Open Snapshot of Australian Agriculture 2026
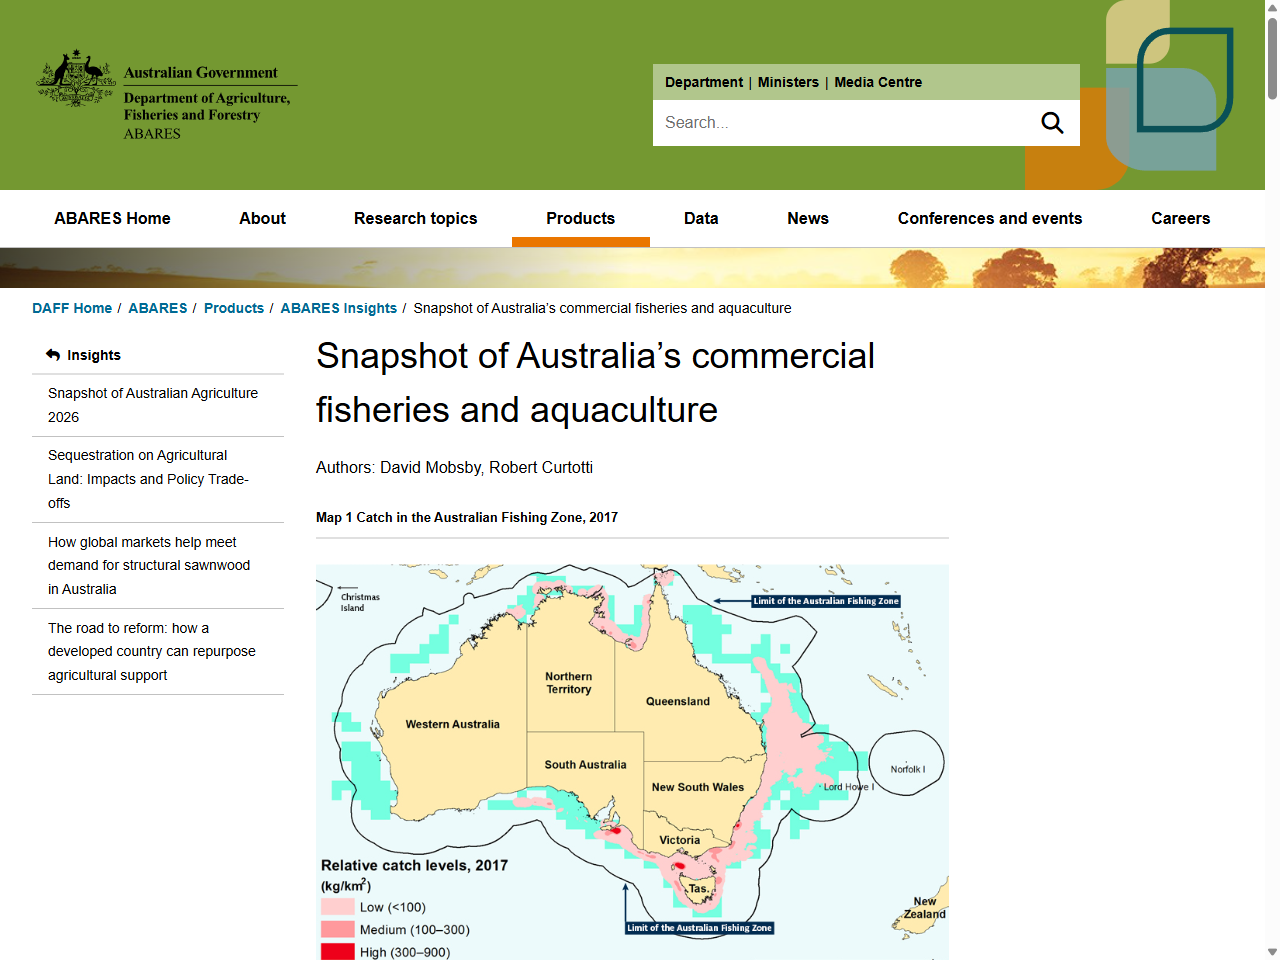This screenshot has width=1280, height=960. [152, 405]
